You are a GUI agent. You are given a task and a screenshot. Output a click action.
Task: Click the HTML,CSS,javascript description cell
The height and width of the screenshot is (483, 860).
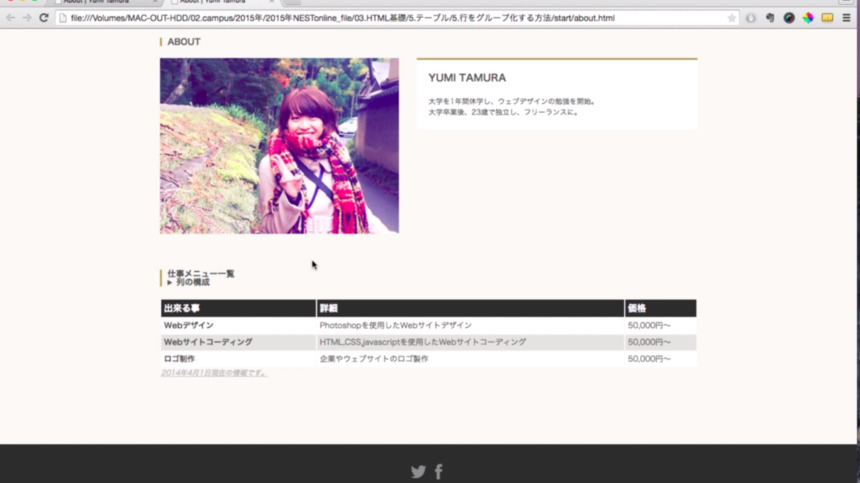coord(471,342)
